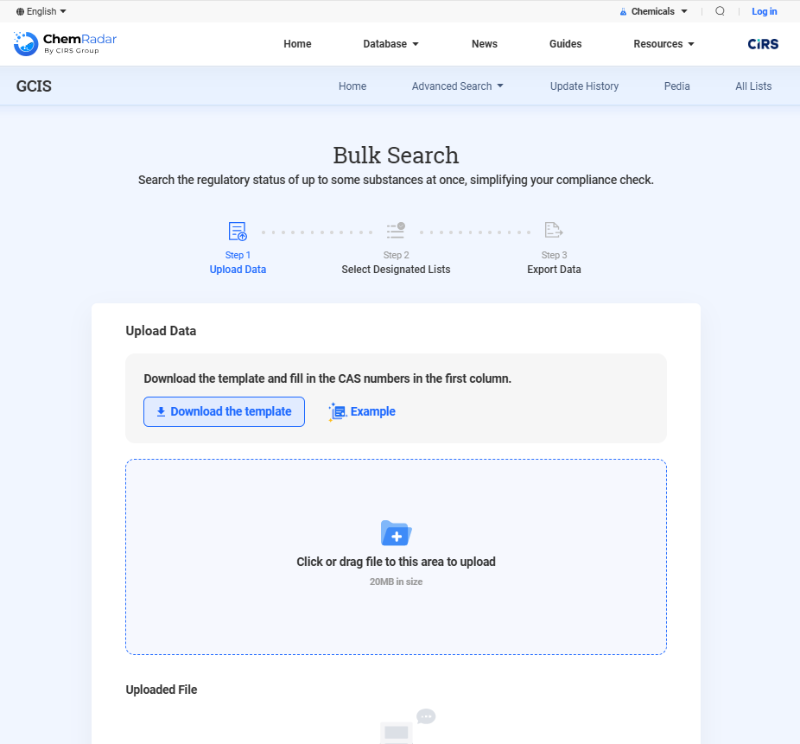Viewport: 800px width, 744px height.
Task: Expand the Advanced Search submenu
Action: (x=458, y=86)
